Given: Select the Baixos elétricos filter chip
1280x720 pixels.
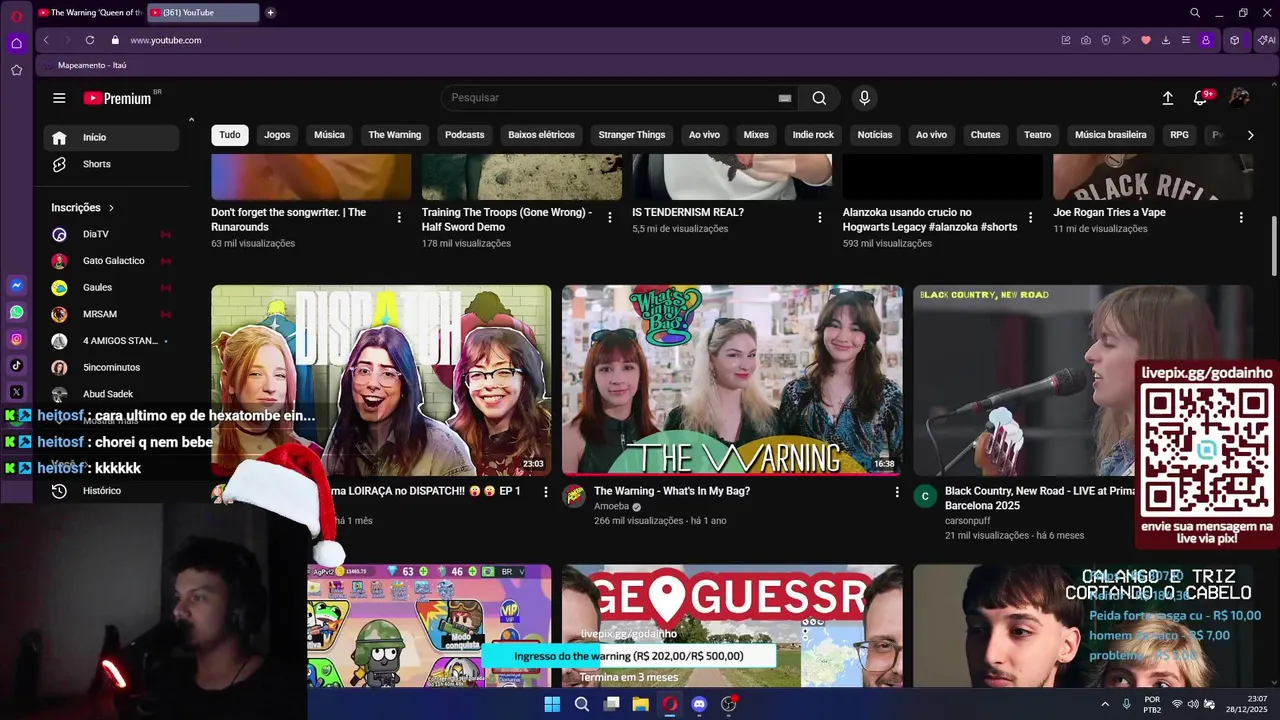Looking at the screenshot, I should coord(541,135).
